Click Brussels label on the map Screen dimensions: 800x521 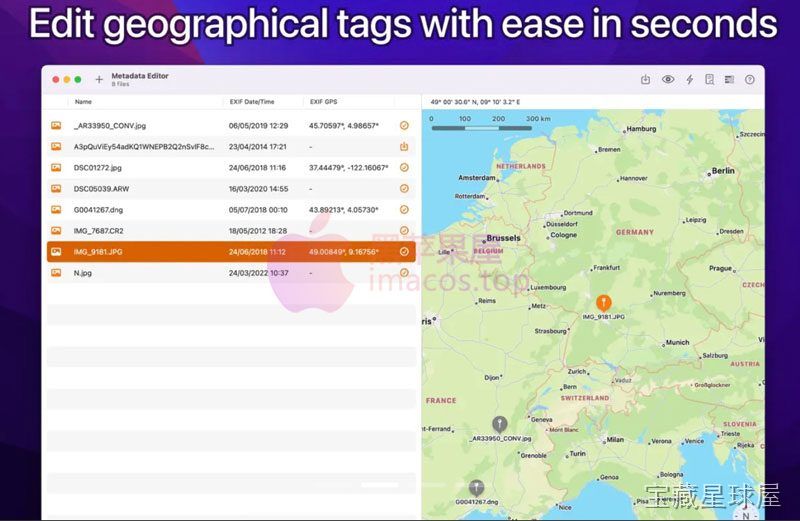503,238
